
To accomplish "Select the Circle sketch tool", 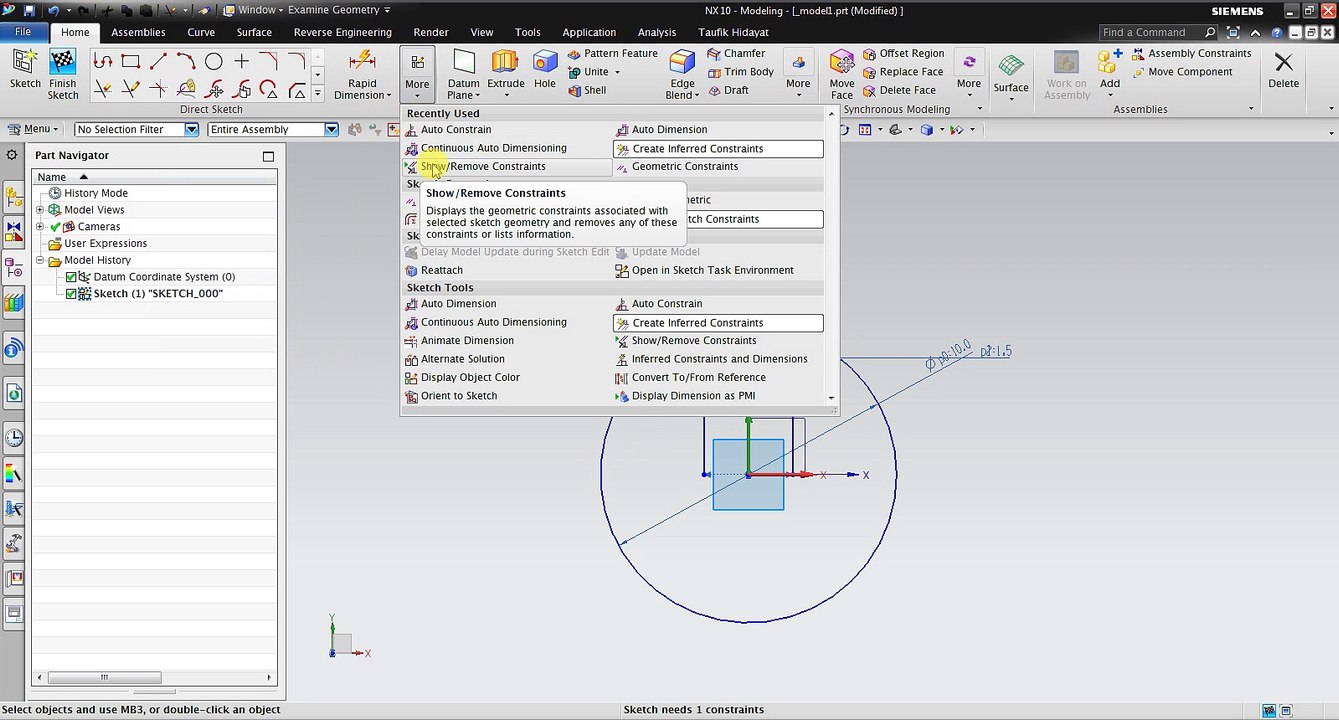I will pos(213,62).
